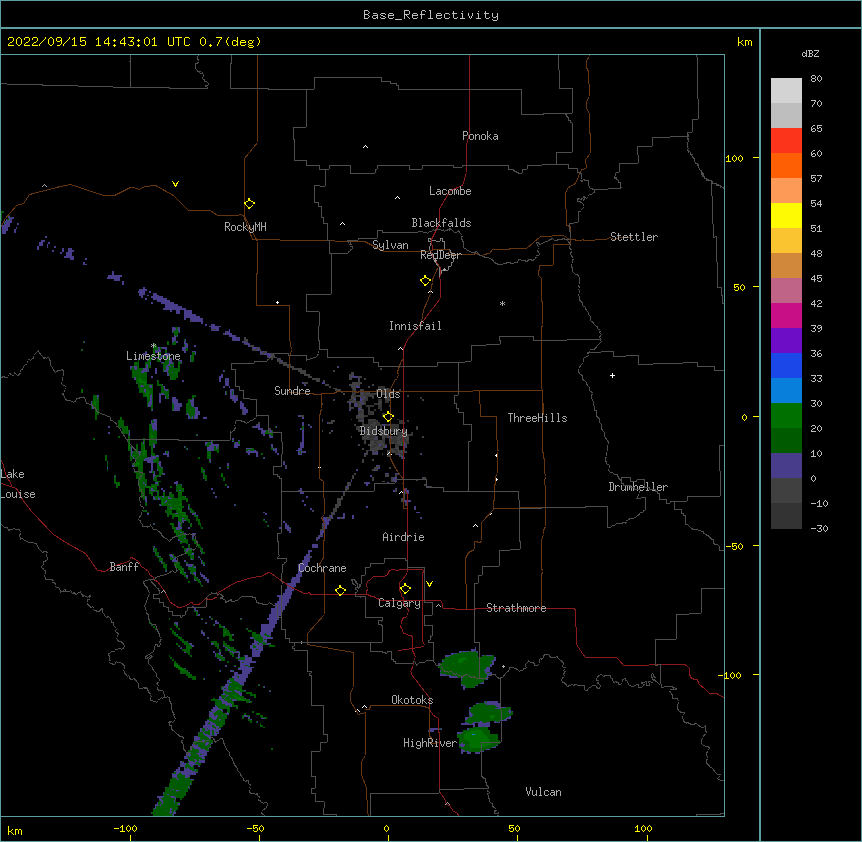This screenshot has width=862, height=842.
Task: Click the Lake Louise label
Action: point(18,484)
